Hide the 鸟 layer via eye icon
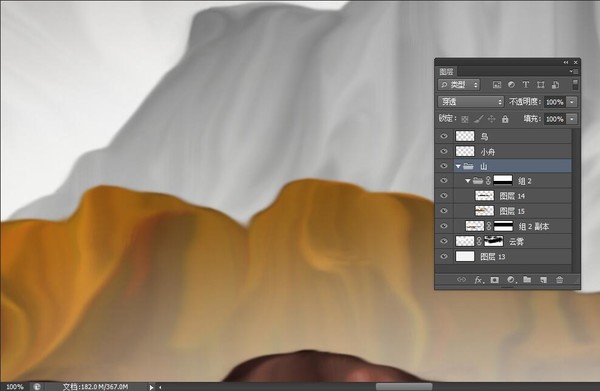 [444, 136]
